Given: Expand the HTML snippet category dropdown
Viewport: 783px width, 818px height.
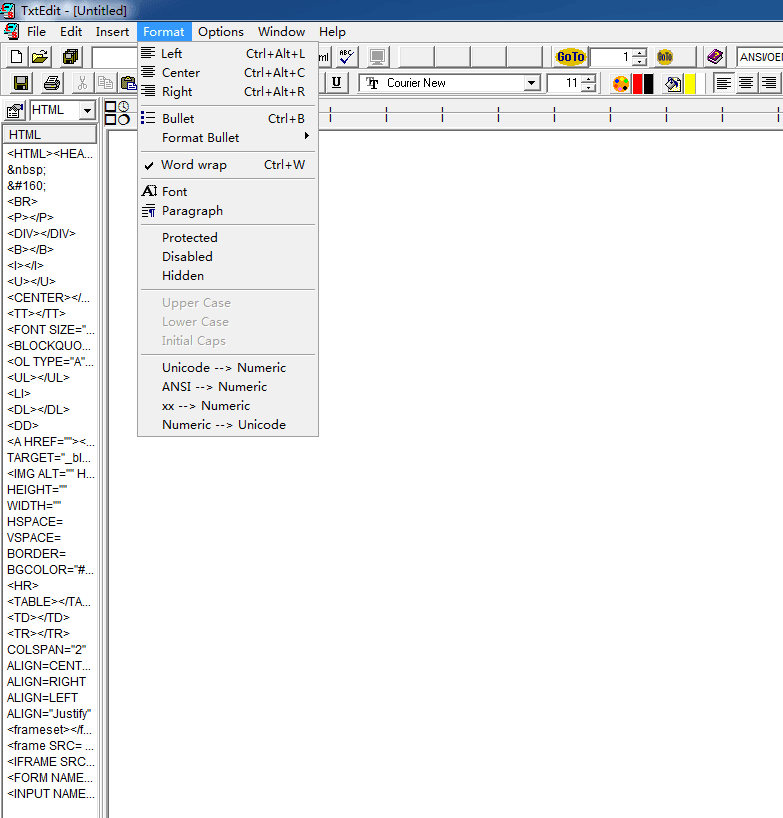Looking at the screenshot, I should click(87, 110).
